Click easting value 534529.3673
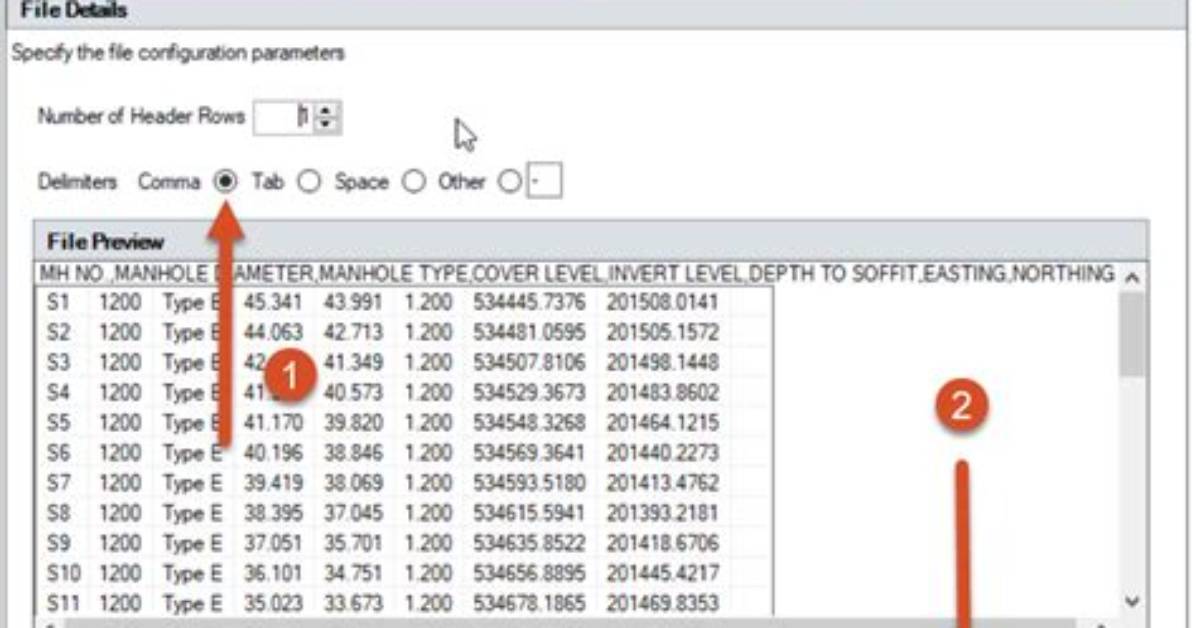The width and height of the screenshot is (1196, 628). (x=529, y=393)
